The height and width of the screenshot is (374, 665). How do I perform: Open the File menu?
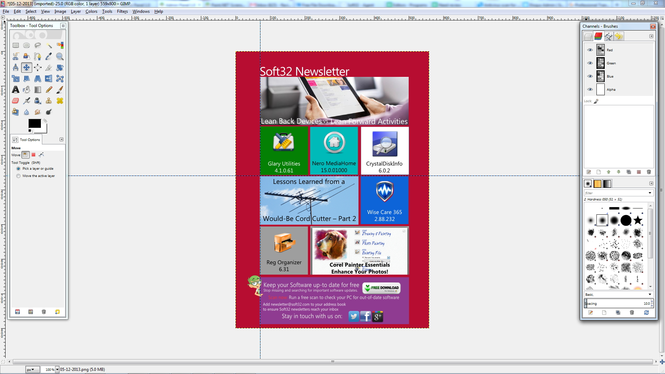tap(6, 11)
